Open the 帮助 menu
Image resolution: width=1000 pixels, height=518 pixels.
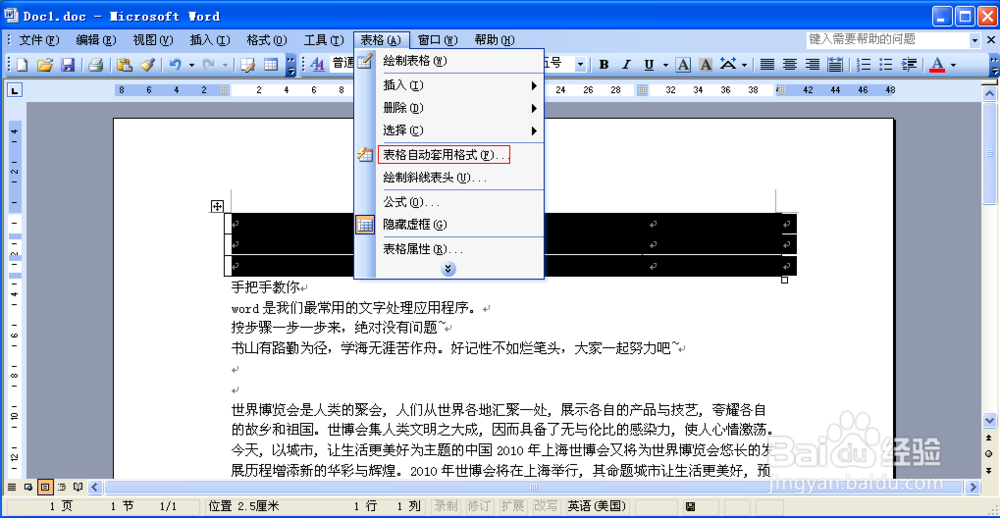click(x=494, y=40)
